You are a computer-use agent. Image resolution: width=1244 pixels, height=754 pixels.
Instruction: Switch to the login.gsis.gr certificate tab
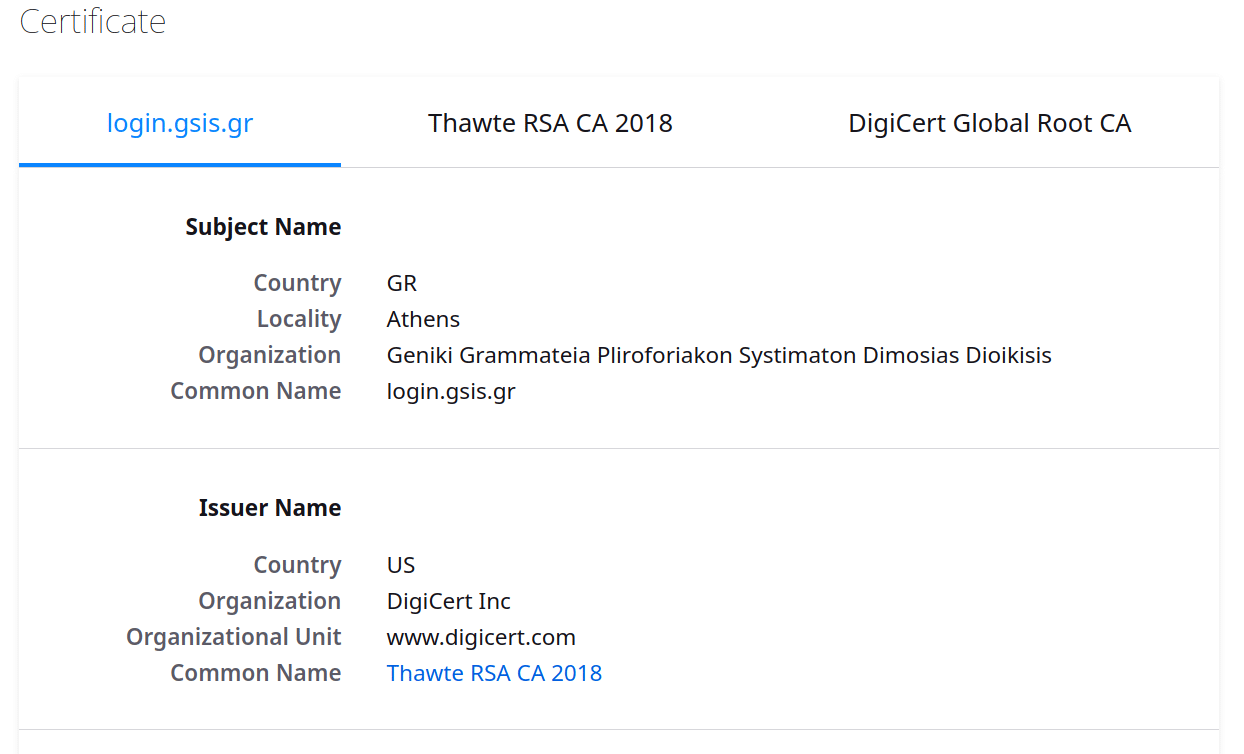180,123
